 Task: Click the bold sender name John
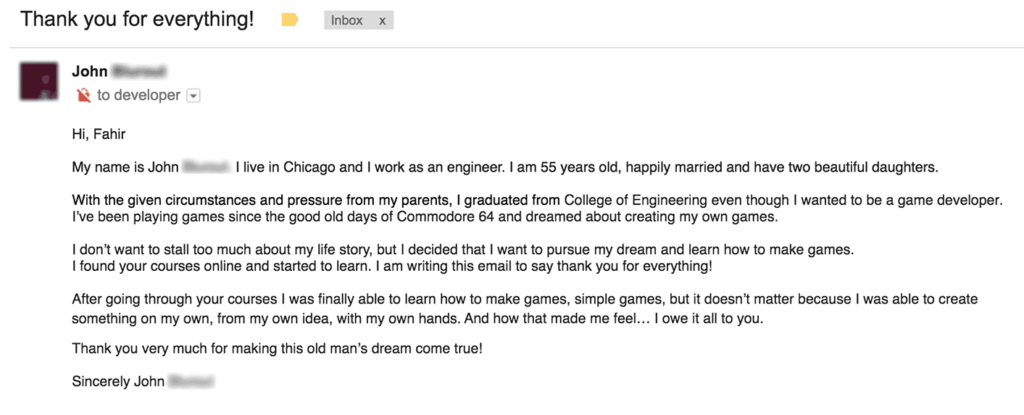coord(89,71)
